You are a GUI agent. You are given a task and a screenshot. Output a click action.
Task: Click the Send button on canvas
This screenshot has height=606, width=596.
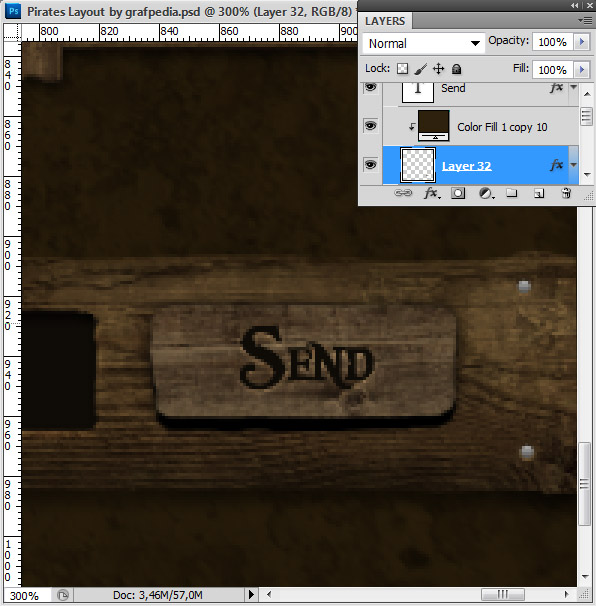(305, 364)
